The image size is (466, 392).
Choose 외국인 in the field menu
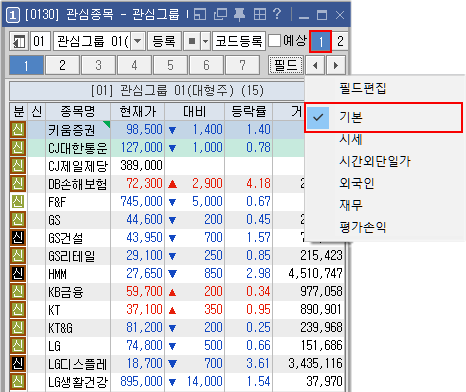[x=357, y=183]
